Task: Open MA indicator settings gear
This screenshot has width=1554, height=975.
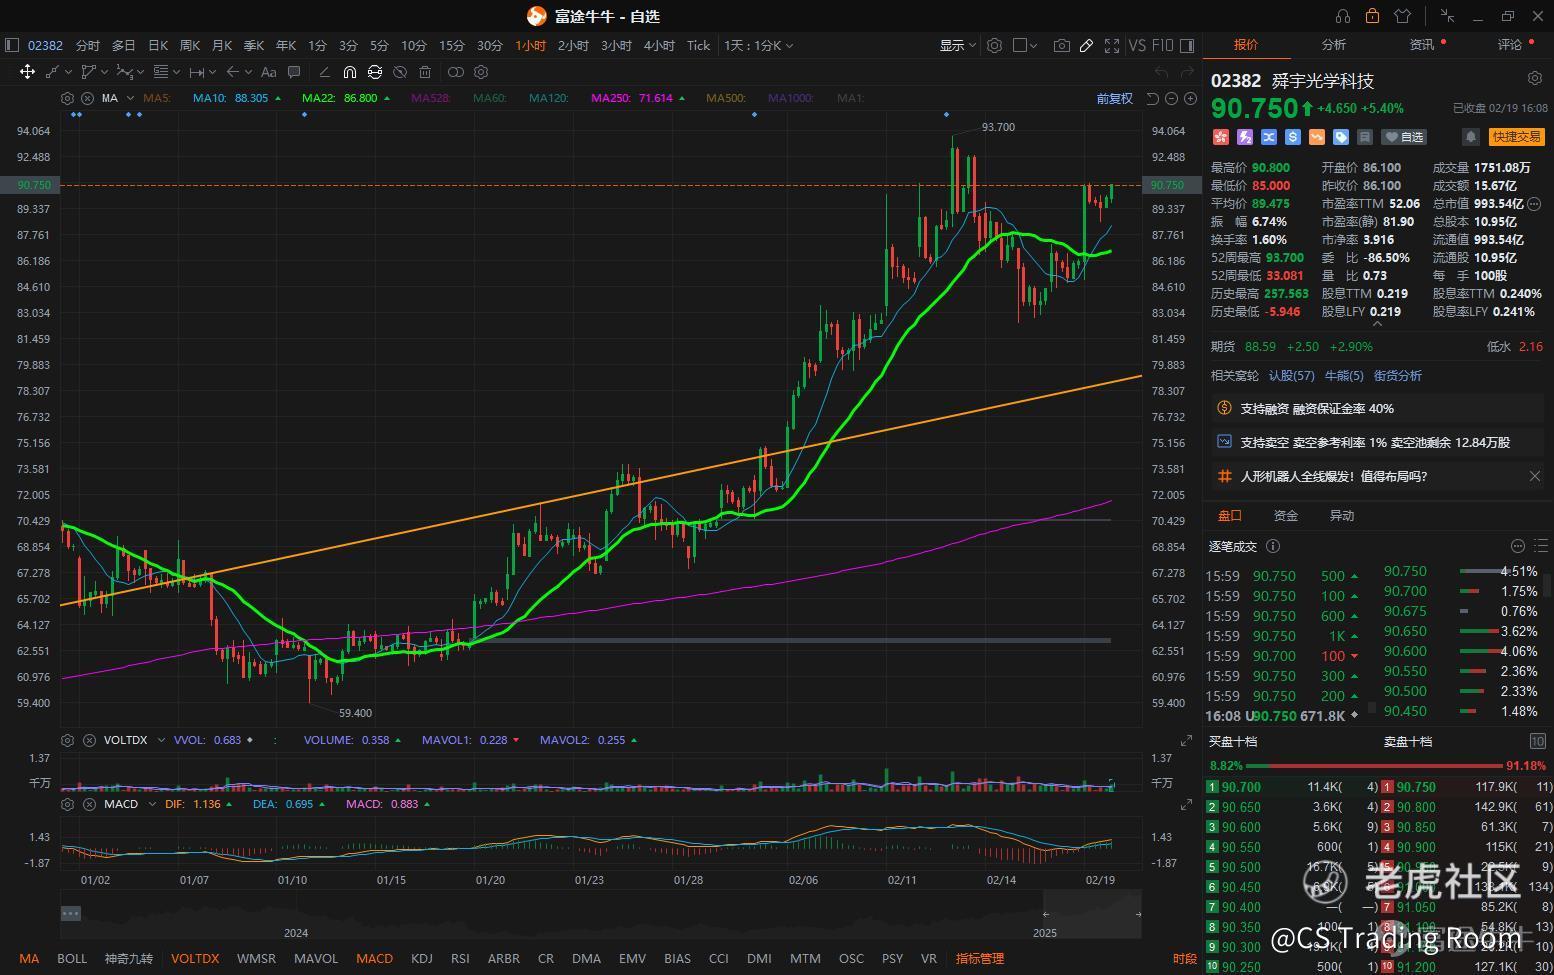Action: (67, 98)
